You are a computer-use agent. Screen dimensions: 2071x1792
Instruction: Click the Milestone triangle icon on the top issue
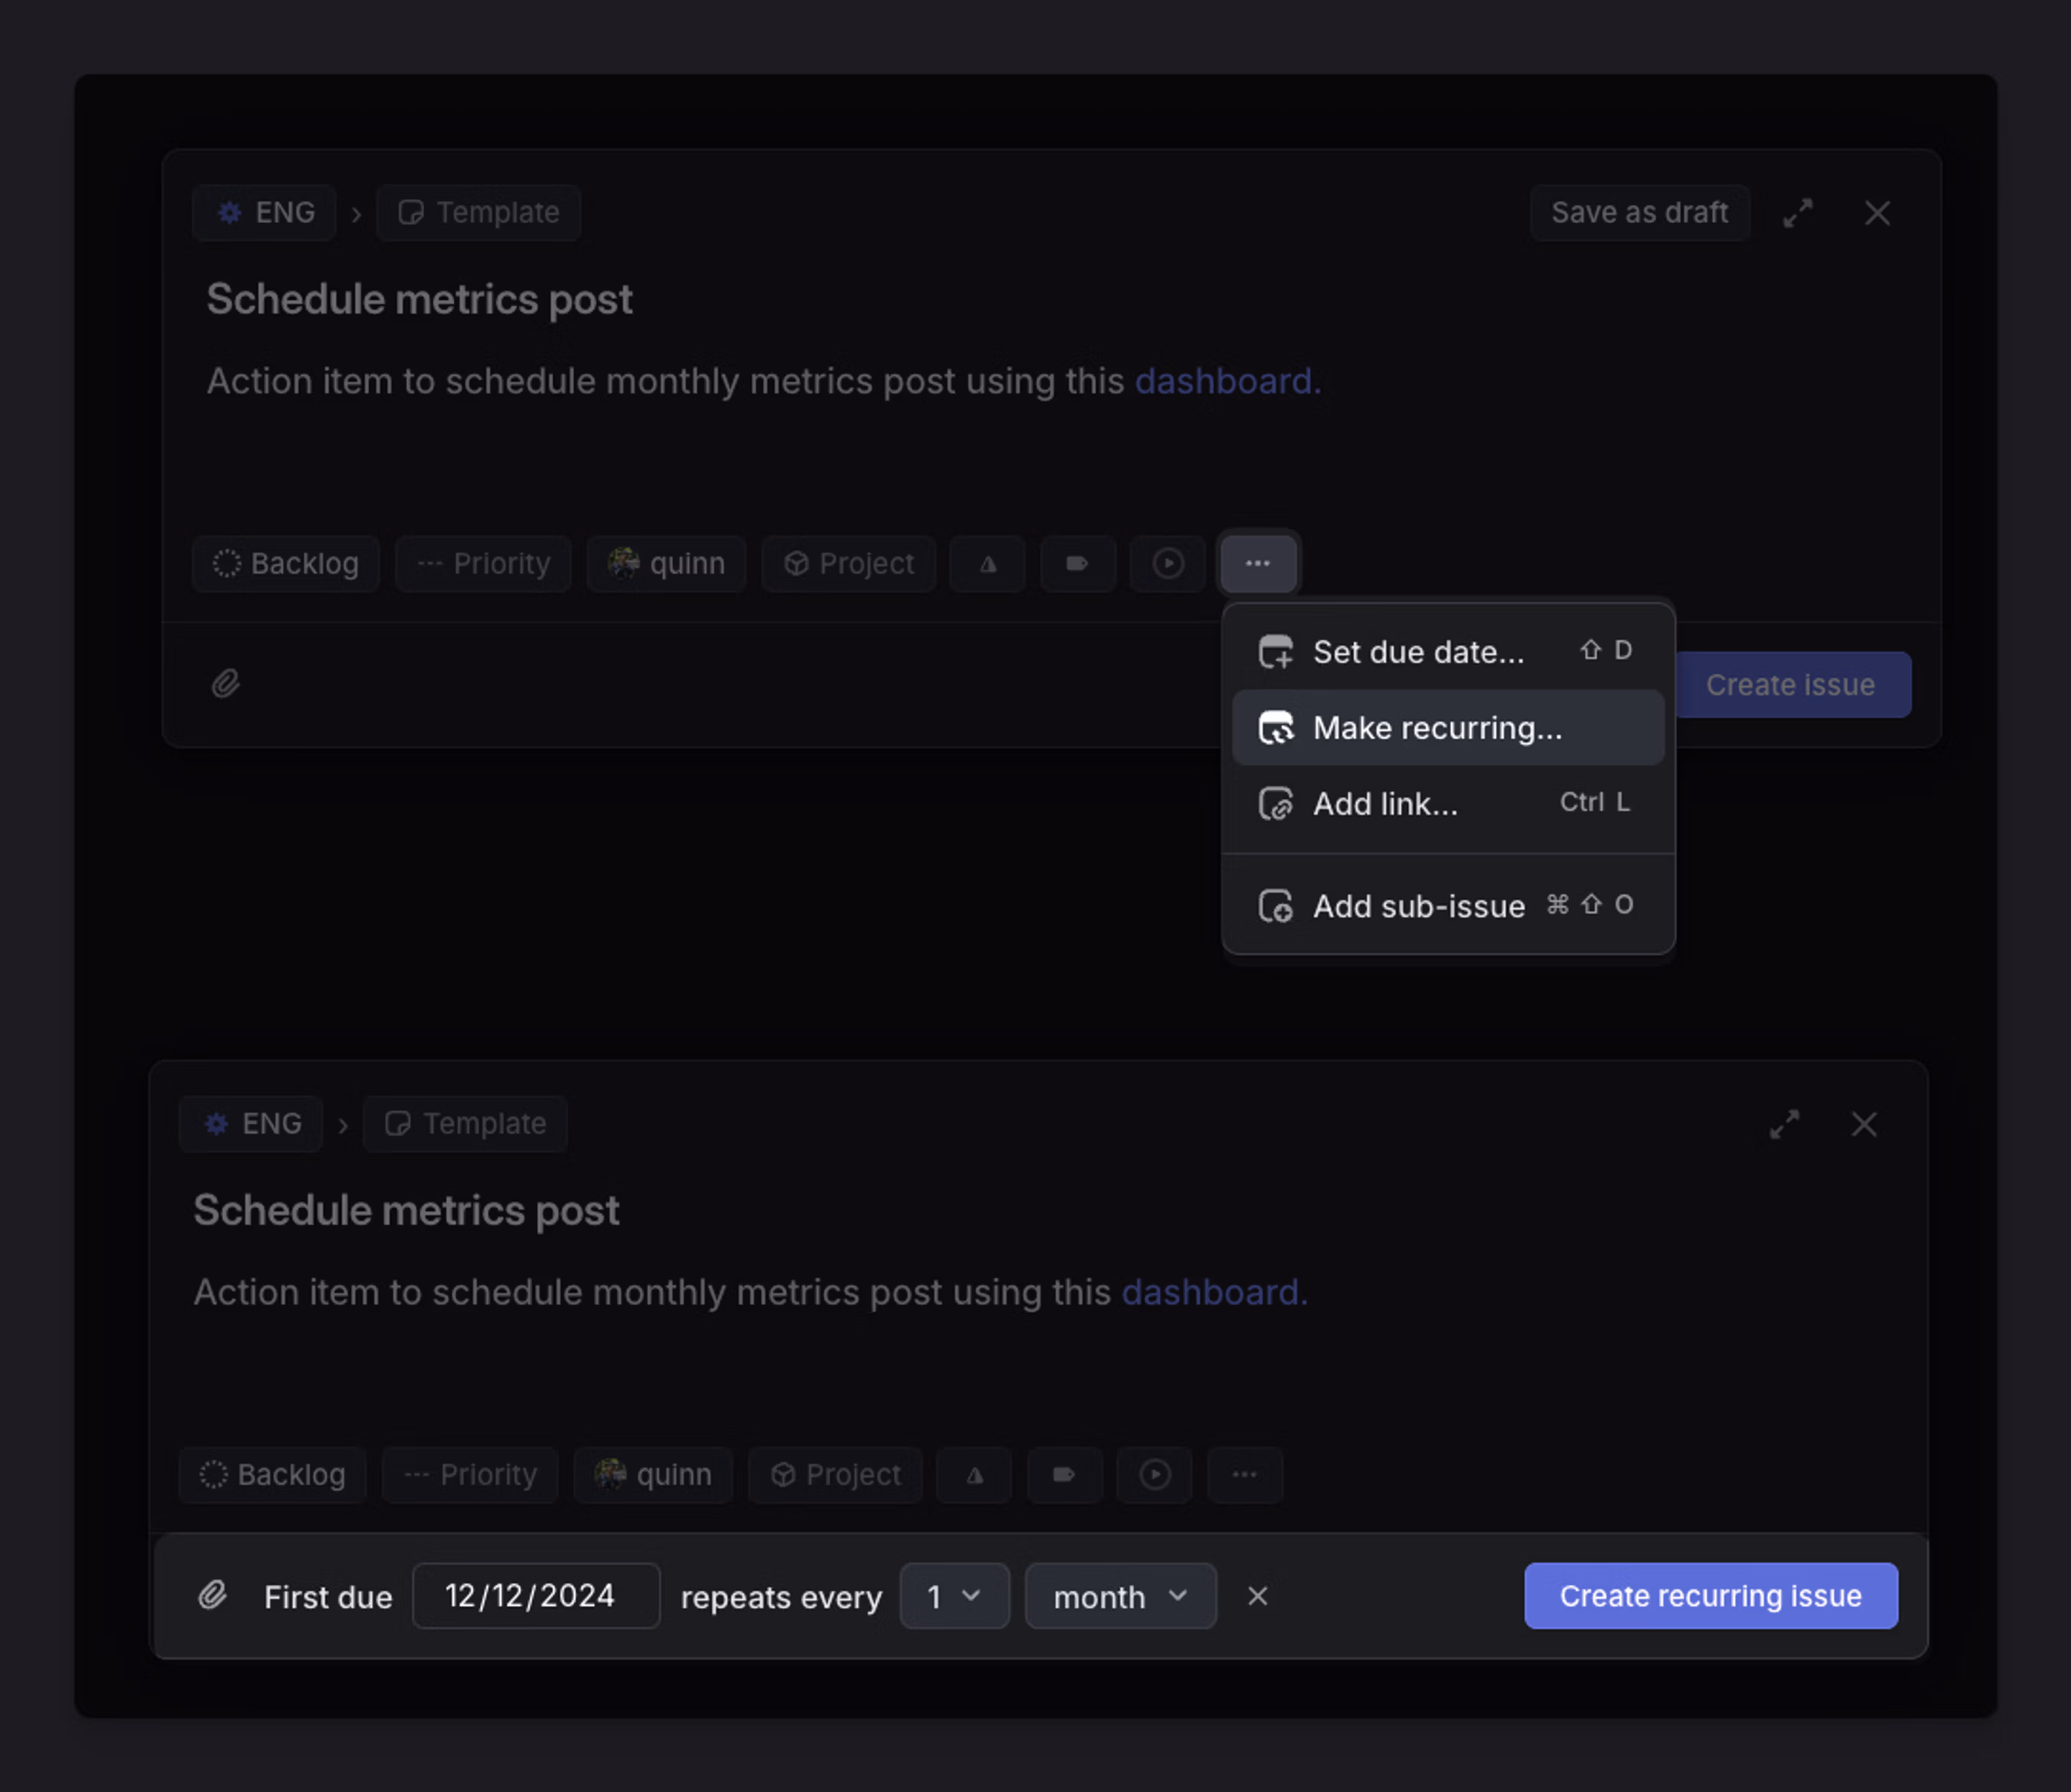[x=986, y=564]
